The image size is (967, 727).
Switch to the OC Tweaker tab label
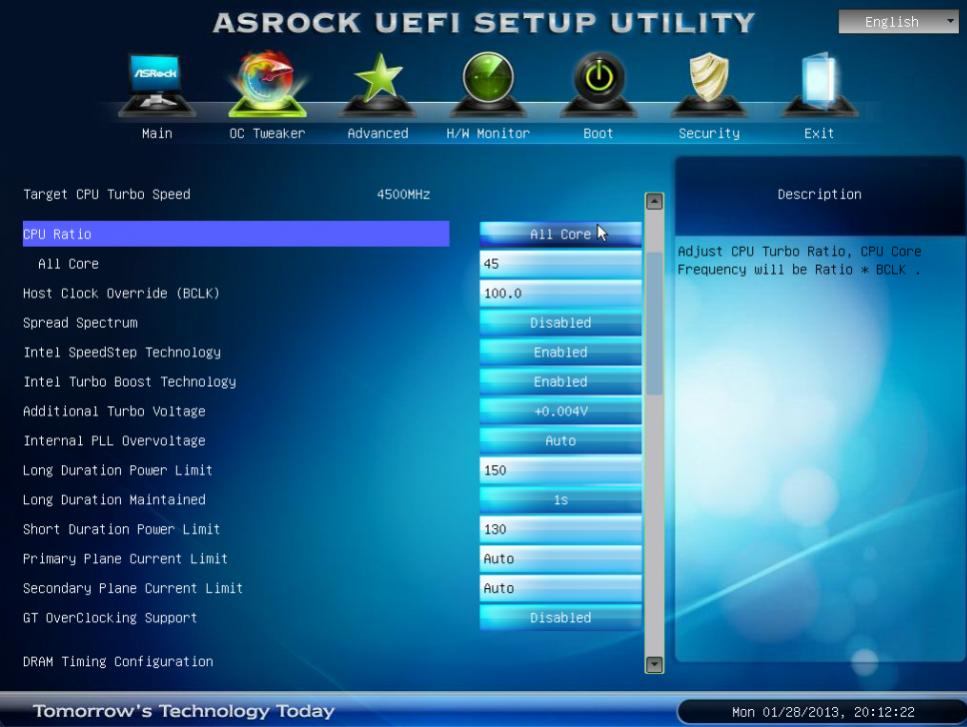click(x=267, y=133)
